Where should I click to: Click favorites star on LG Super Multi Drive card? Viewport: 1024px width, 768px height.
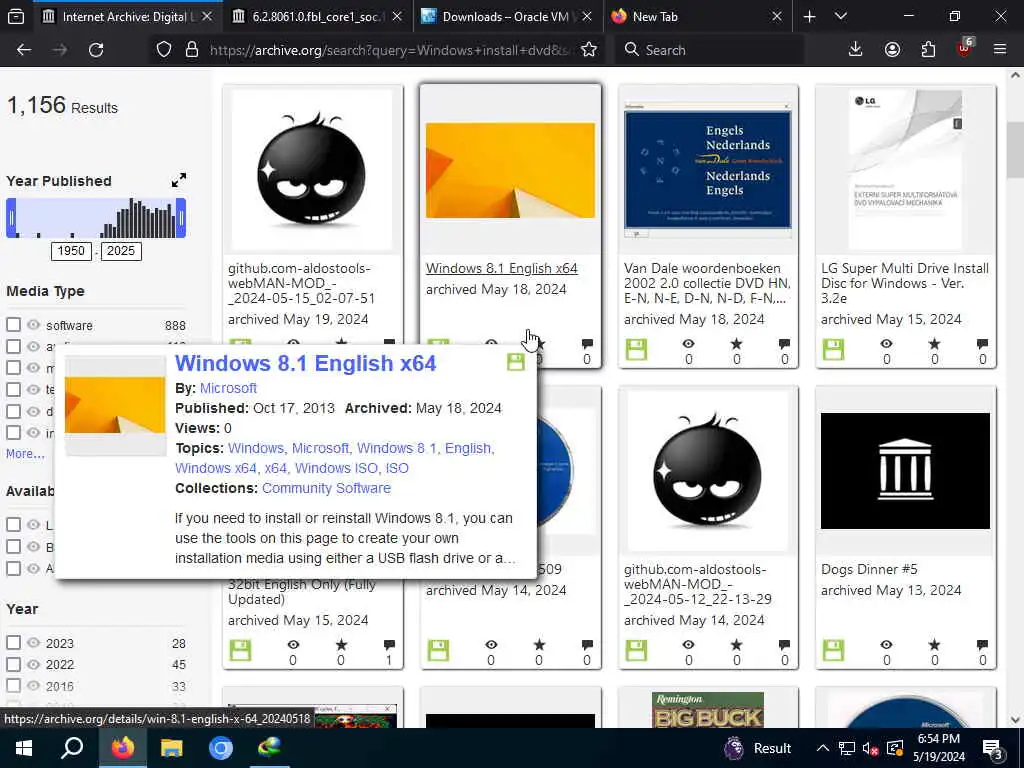click(934, 344)
